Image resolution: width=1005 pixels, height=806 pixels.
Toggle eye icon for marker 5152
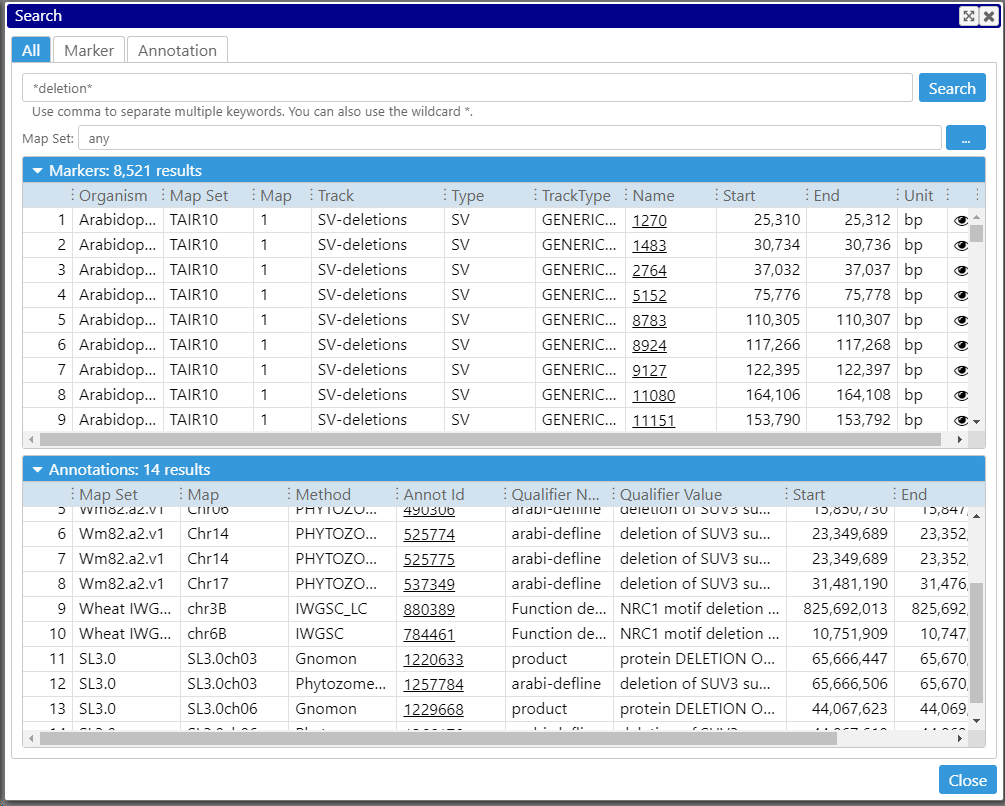(x=961, y=295)
